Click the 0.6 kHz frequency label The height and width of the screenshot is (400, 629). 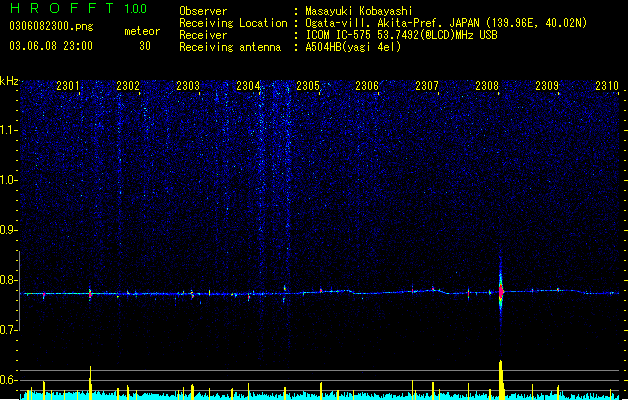(9, 380)
